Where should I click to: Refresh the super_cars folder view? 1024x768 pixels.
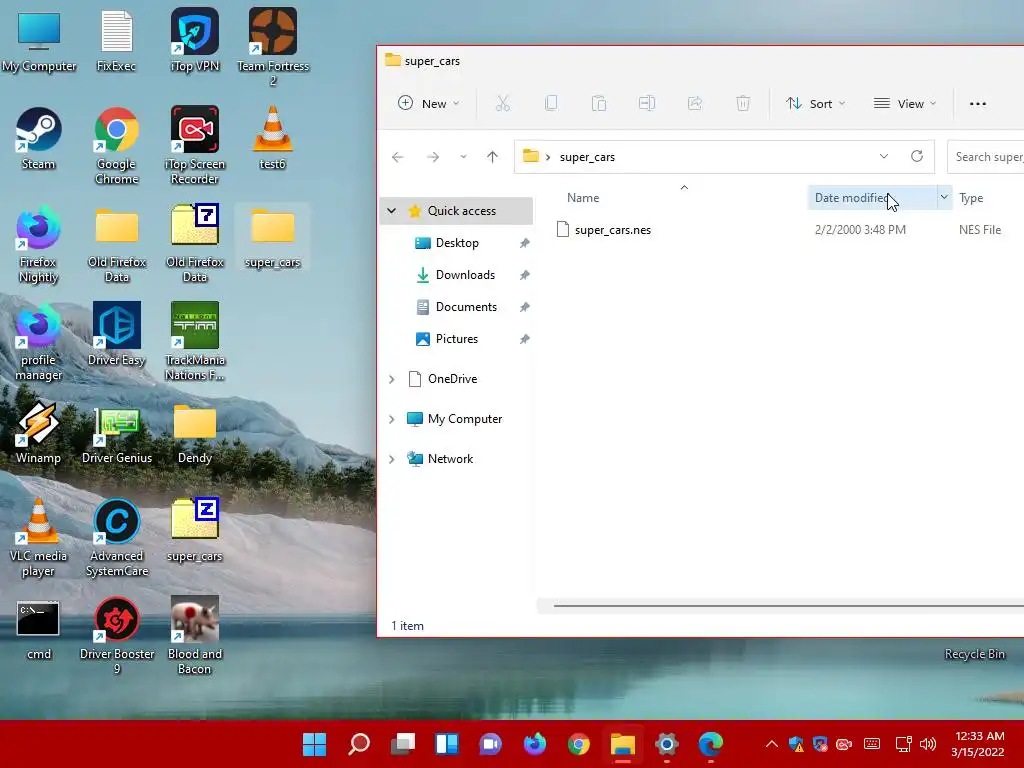(917, 157)
